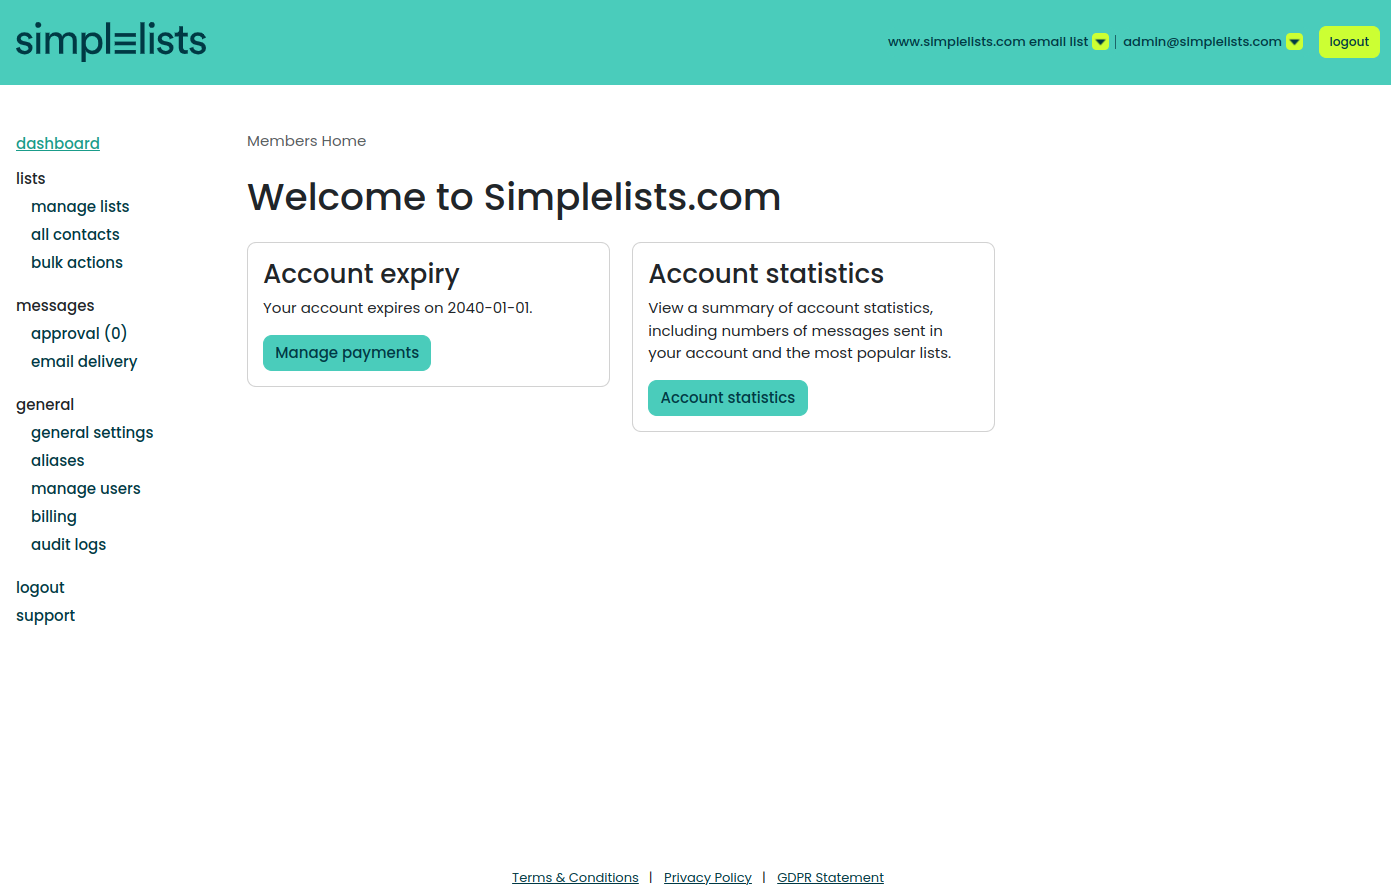Screen dimensions: 1391x889
Task: Open all contacts in the sidebar
Action: [75, 234]
